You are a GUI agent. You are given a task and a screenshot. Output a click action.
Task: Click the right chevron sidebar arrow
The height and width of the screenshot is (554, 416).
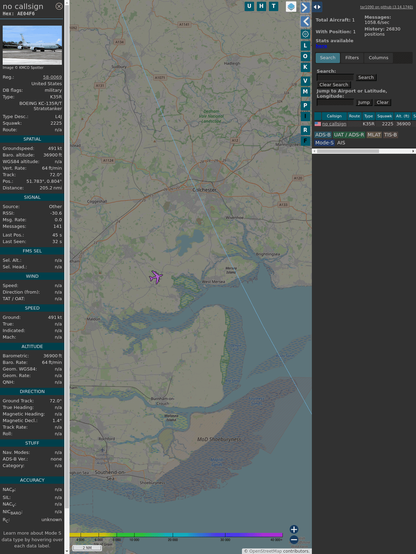coord(305,7)
